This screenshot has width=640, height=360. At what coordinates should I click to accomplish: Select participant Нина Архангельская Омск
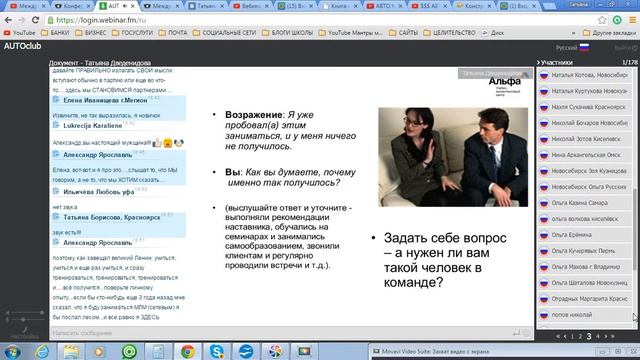[584, 155]
